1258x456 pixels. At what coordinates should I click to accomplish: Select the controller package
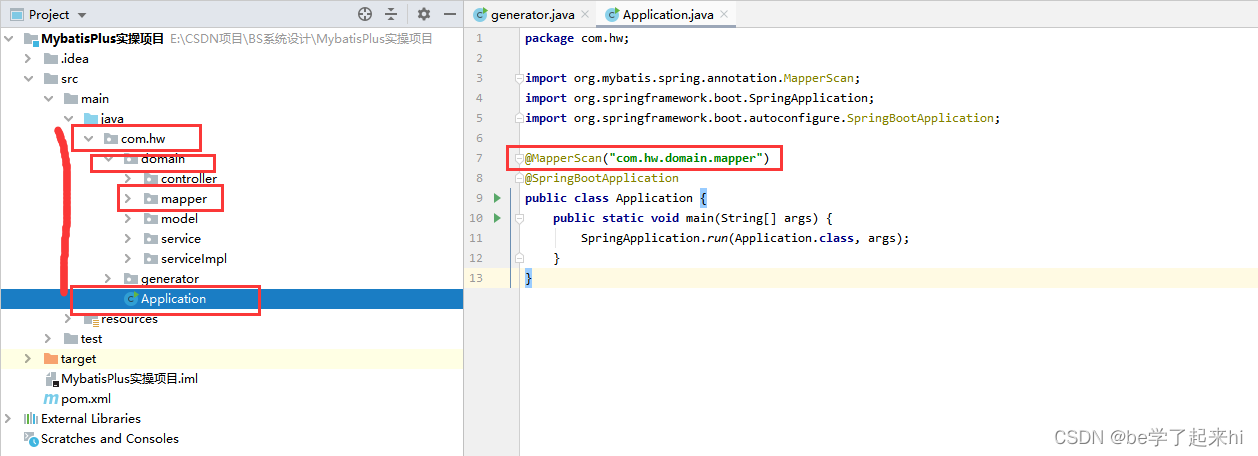pyautogui.click(x=189, y=179)
